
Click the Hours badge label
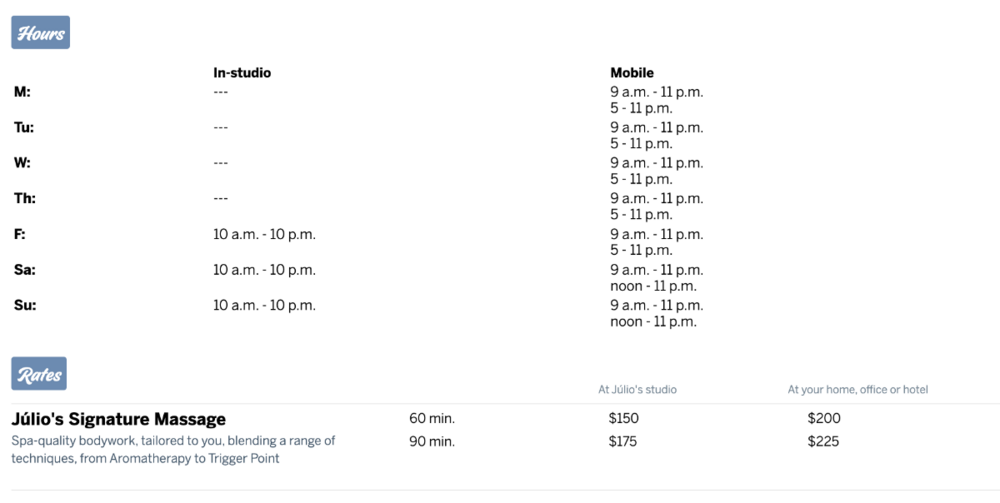[40, 33]
